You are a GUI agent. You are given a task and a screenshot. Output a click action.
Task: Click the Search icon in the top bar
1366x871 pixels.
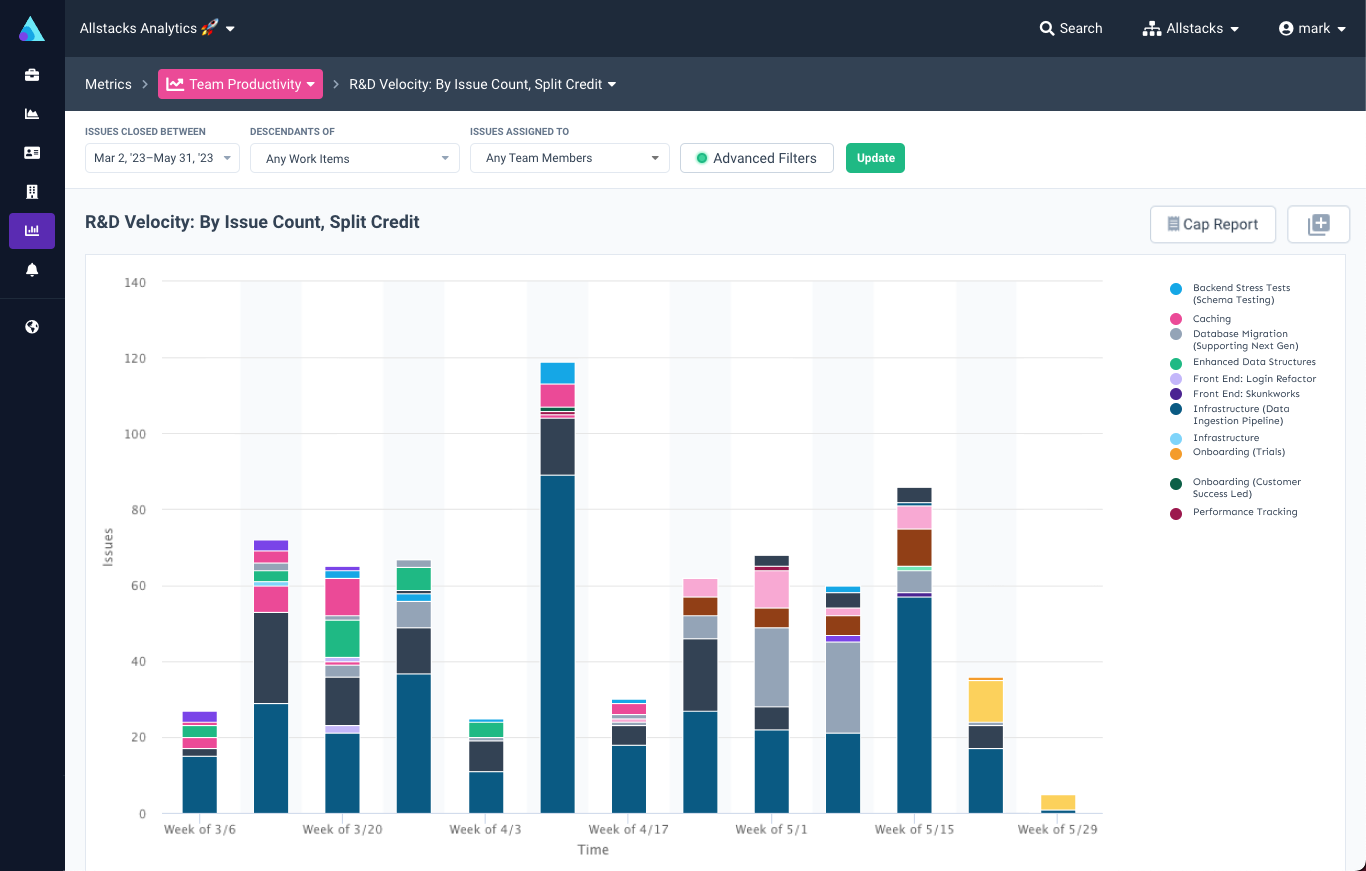pos(1046,29)
